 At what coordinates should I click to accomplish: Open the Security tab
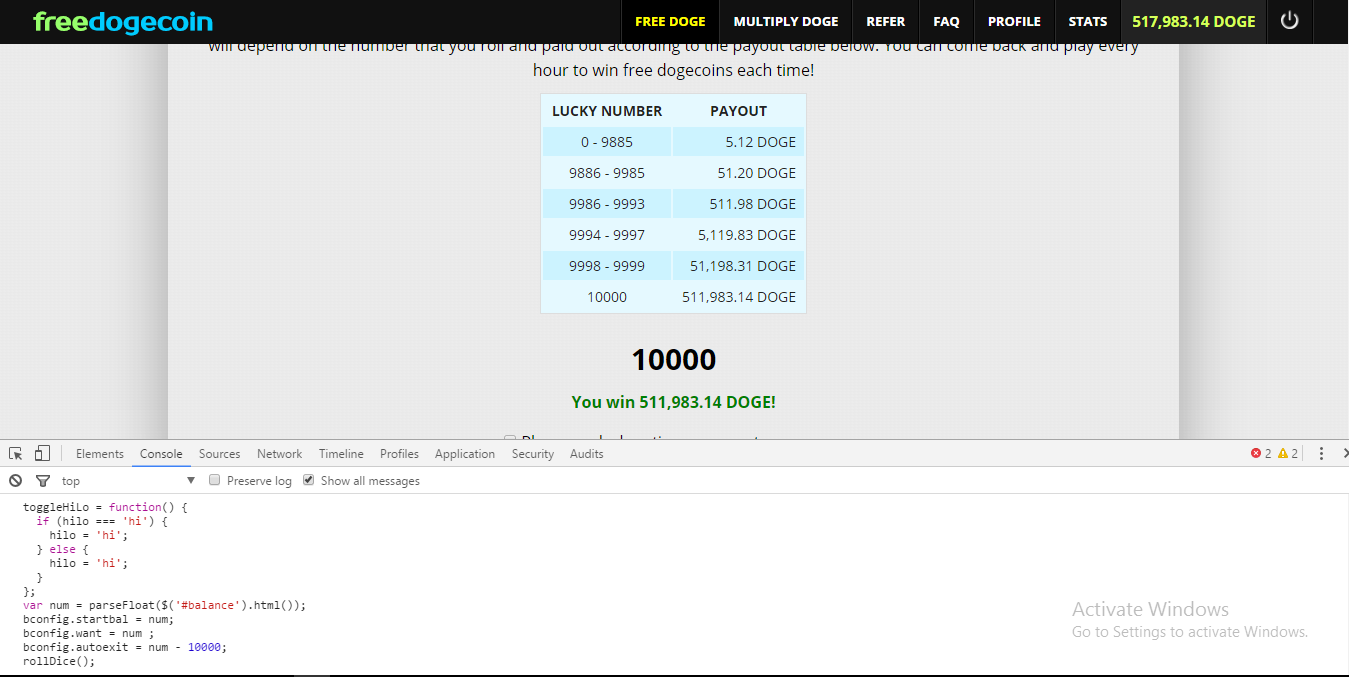533,453
